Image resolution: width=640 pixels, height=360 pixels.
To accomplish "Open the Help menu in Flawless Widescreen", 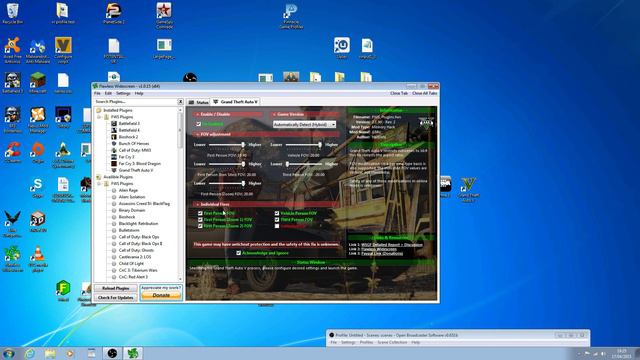I will pos(139,93).
